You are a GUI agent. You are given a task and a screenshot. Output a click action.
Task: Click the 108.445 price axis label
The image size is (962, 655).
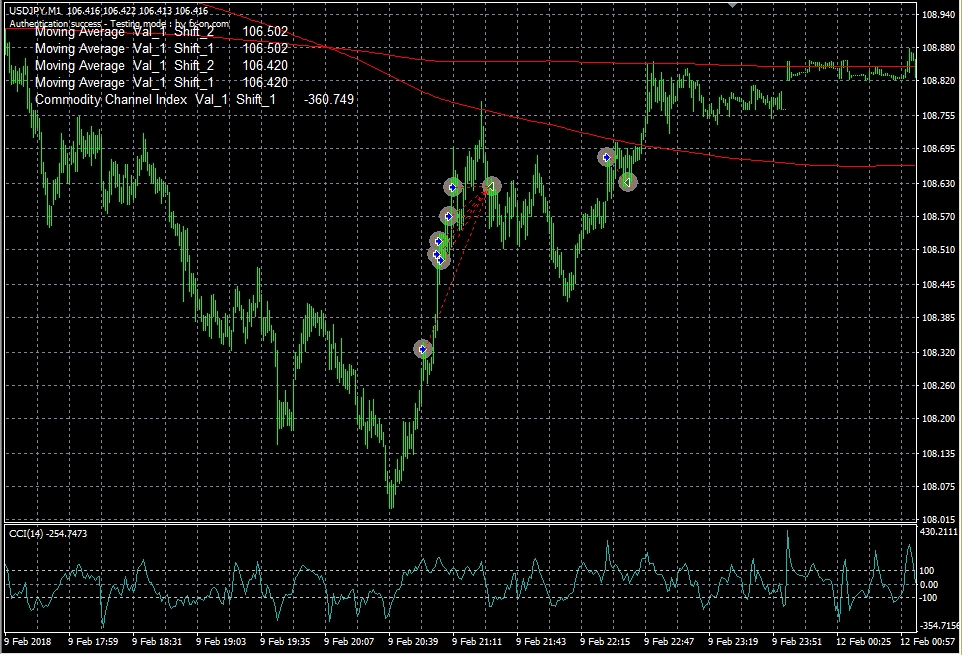coord(939,285)
